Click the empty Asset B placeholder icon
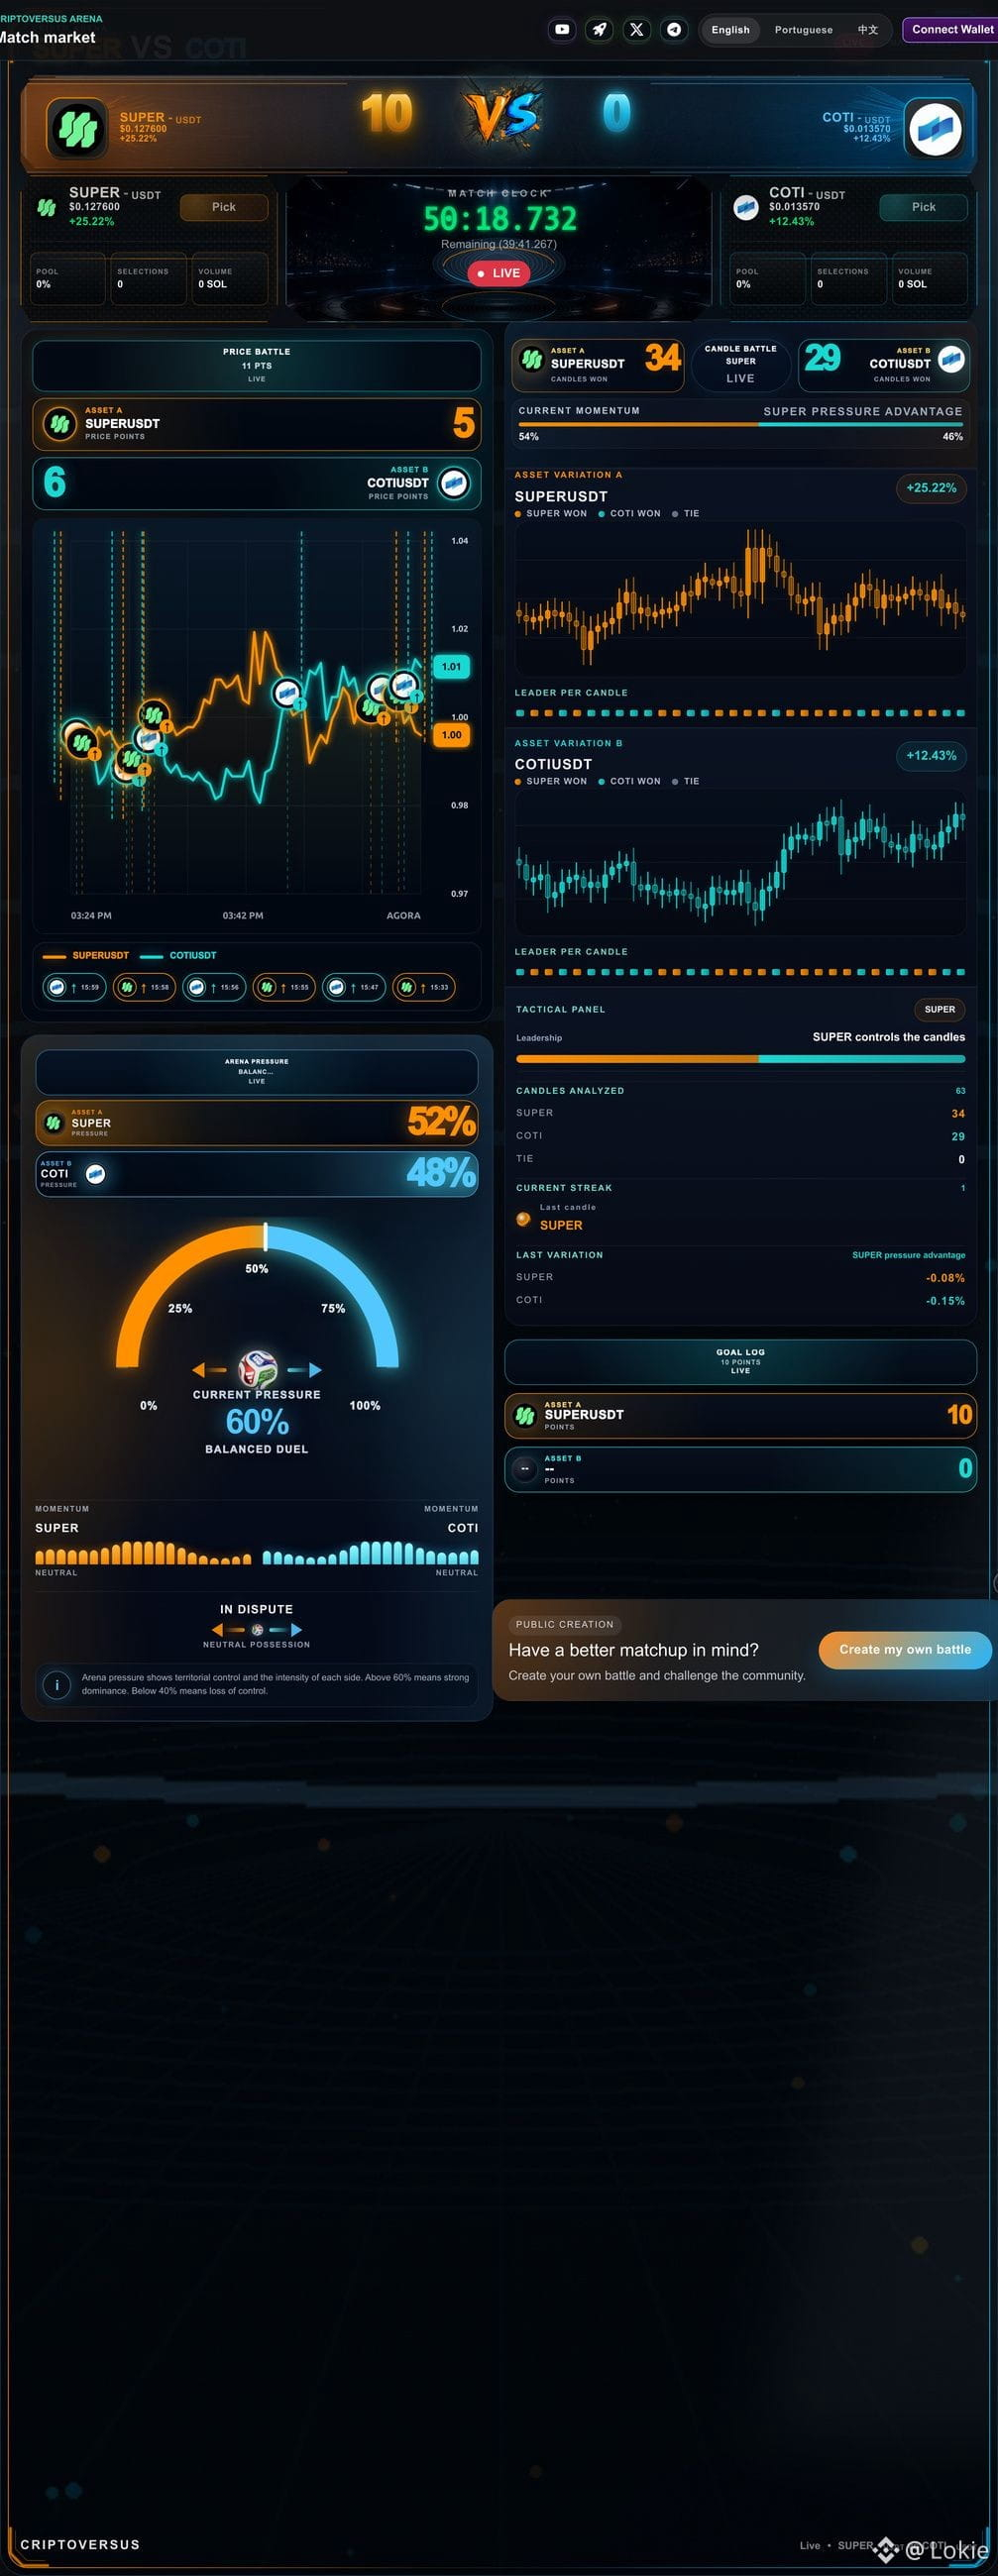 (525, 1469)
